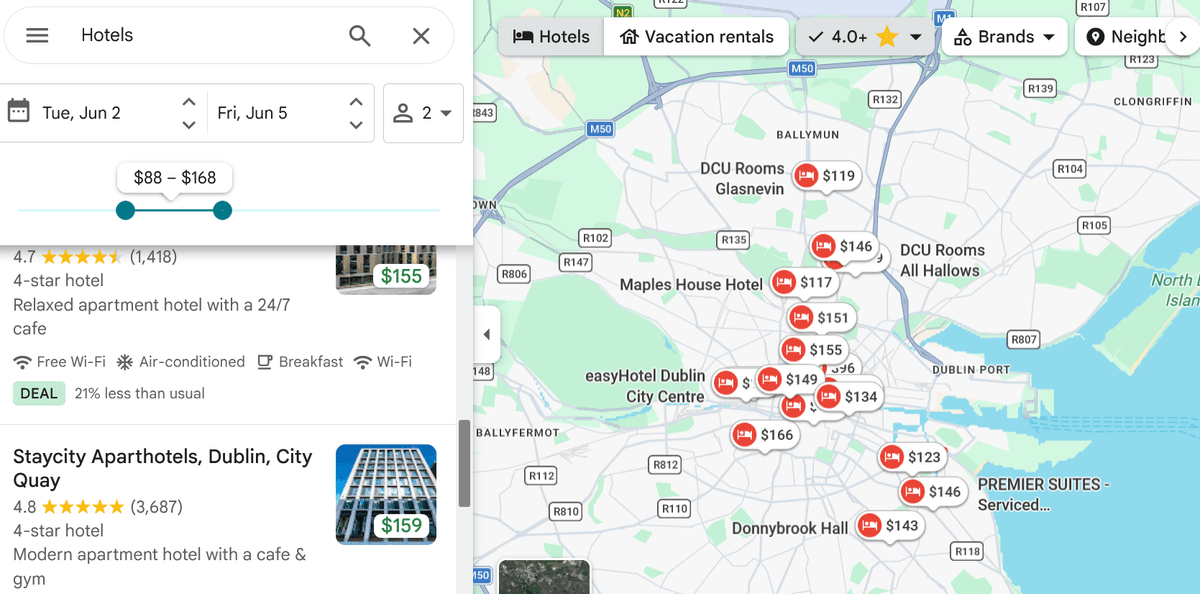1200x594 pixels.
Task: Select the $166 hotel map pin
Action: click(763, 435)
